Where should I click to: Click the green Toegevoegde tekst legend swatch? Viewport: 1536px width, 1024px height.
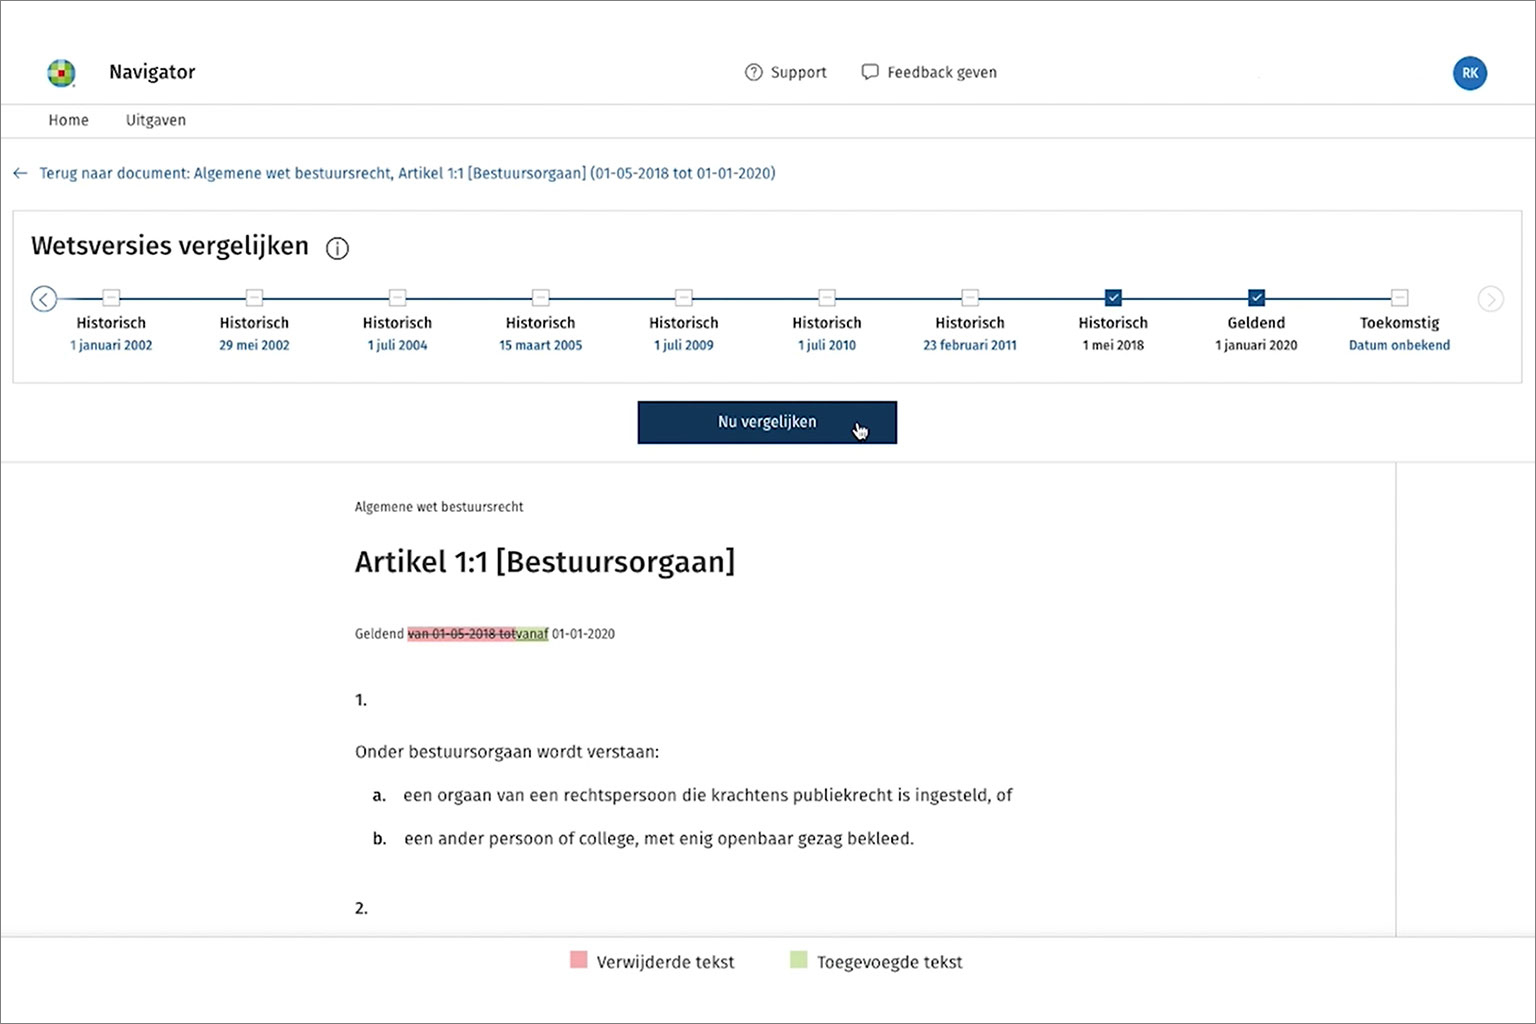click(x=798, y=960)
